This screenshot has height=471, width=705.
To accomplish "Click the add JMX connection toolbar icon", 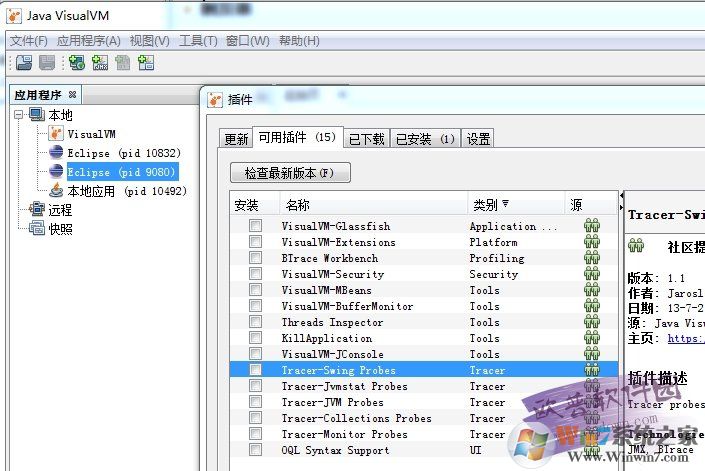I will 100,62.
